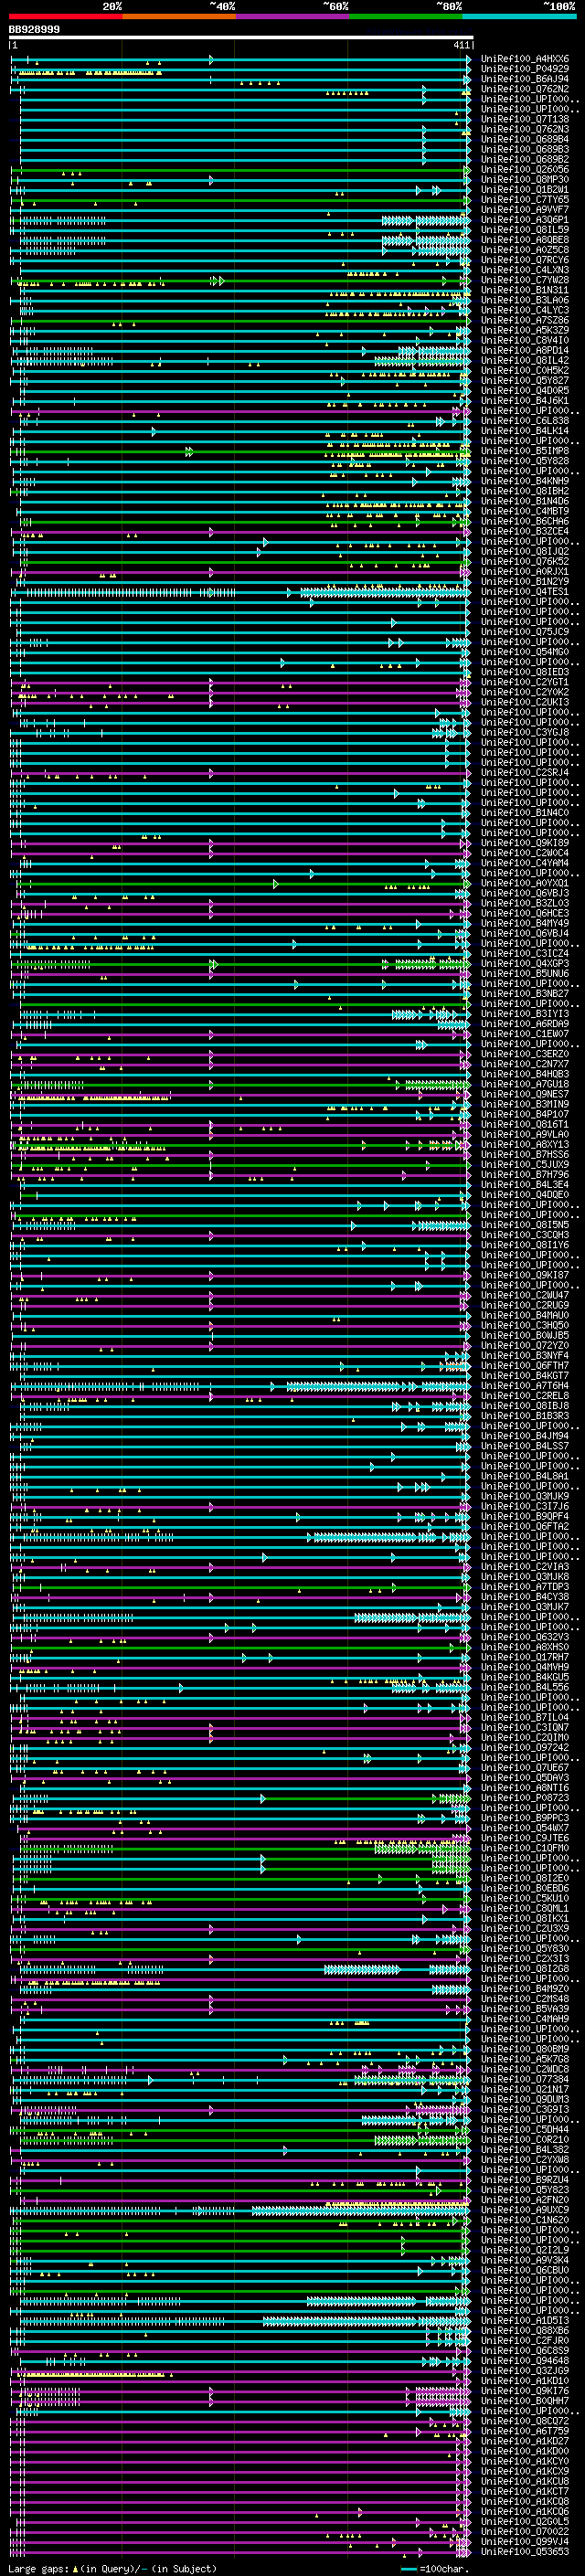Select the UniRef100_Q8IBJ8 entry
Image resolution: width=585 pixels, height=2576 pixels.
[525, 1406]
